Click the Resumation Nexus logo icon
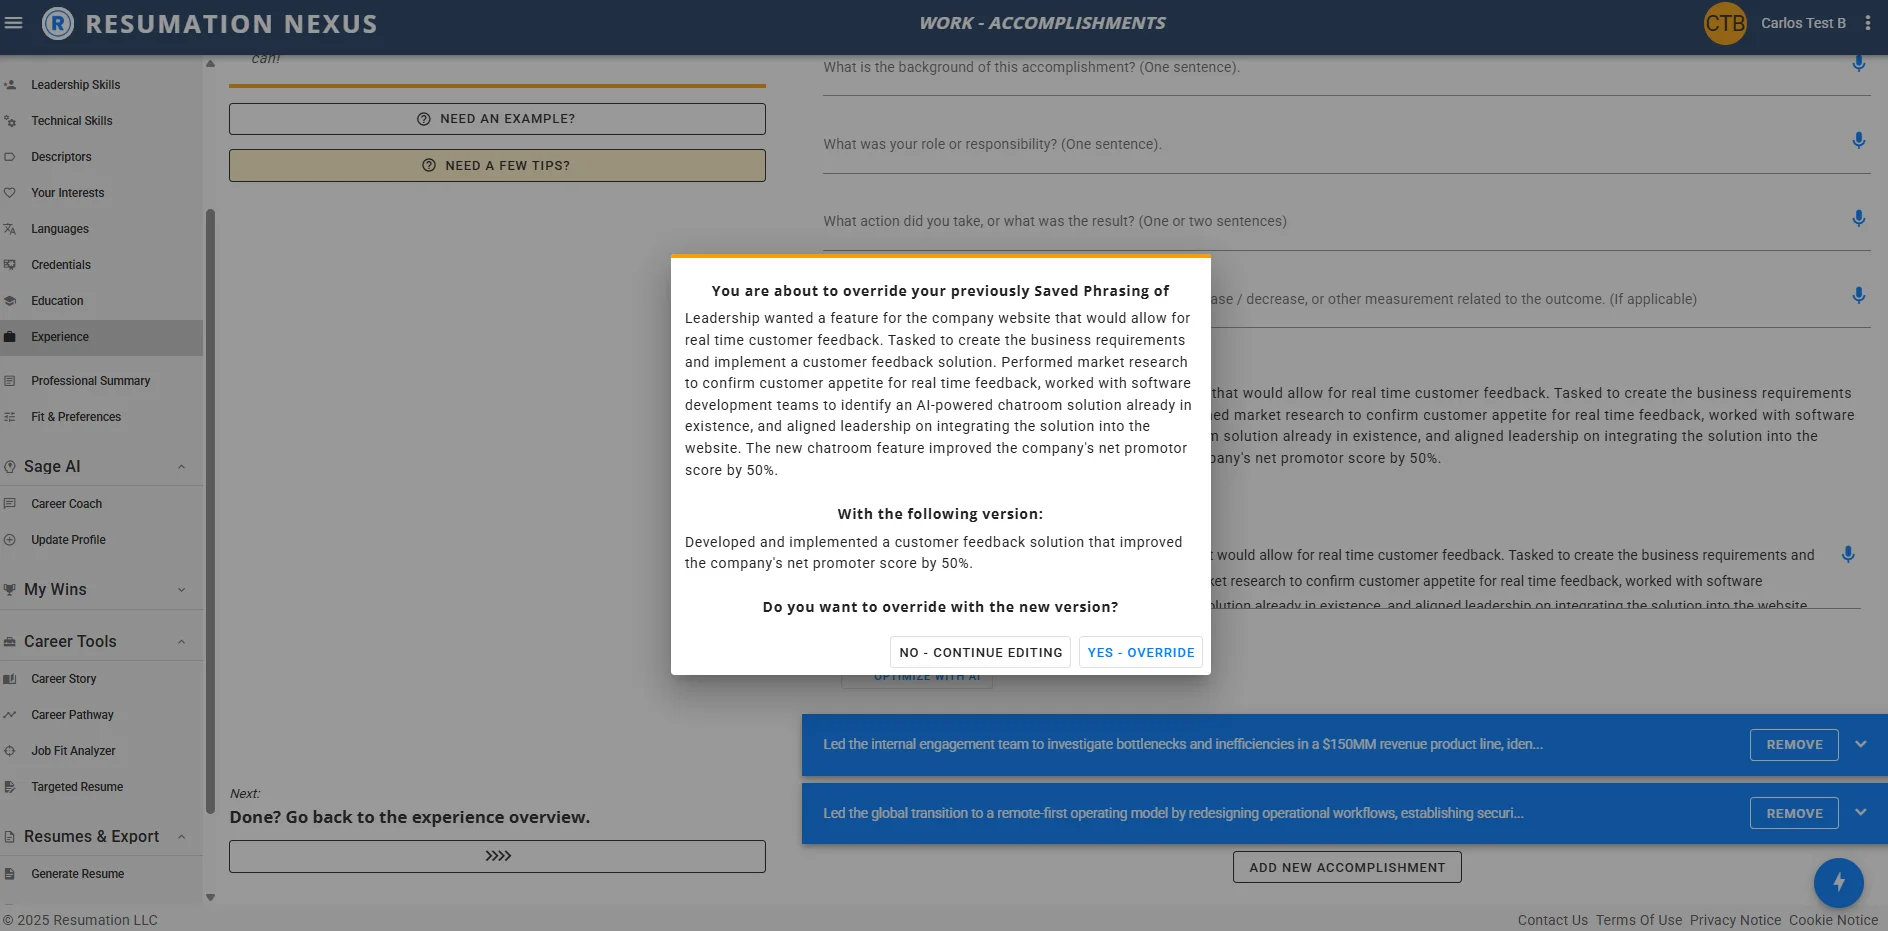1888x931 pixels. [58, 23]
